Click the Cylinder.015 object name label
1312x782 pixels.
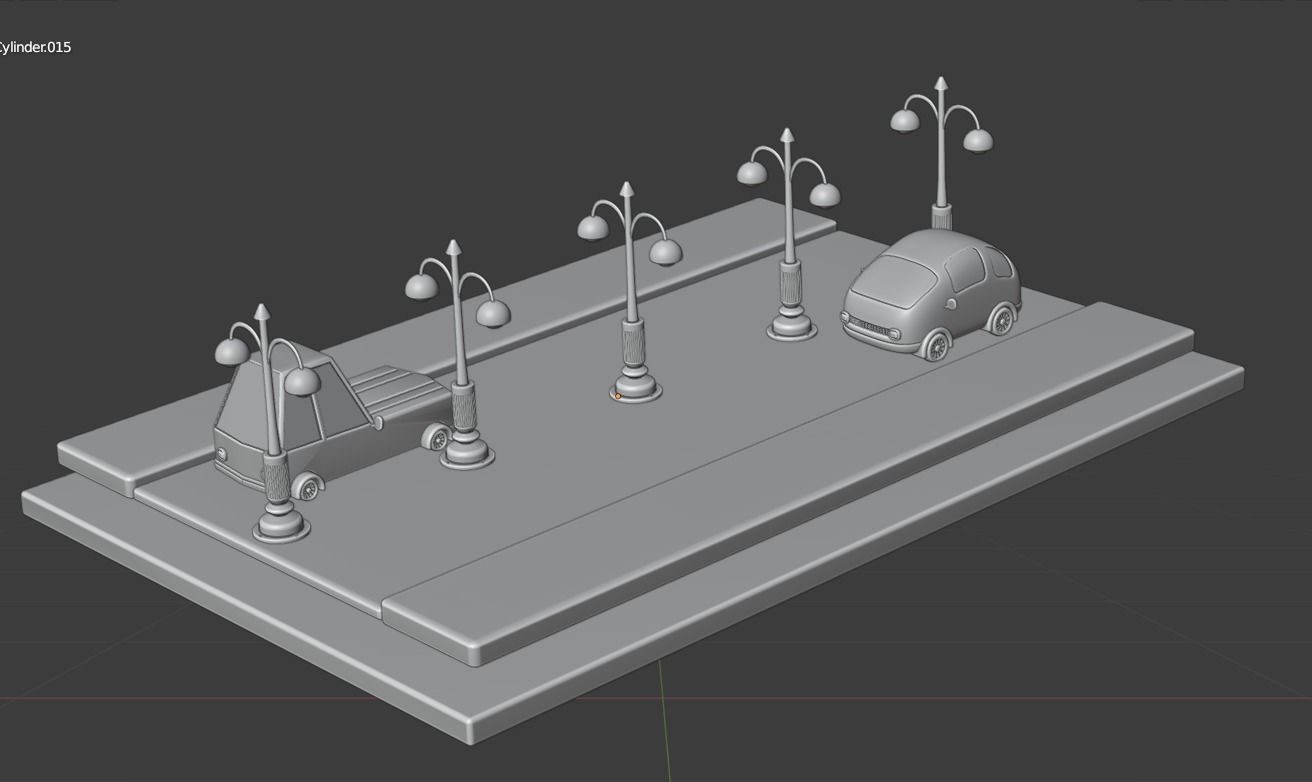[x=35, y=47]
